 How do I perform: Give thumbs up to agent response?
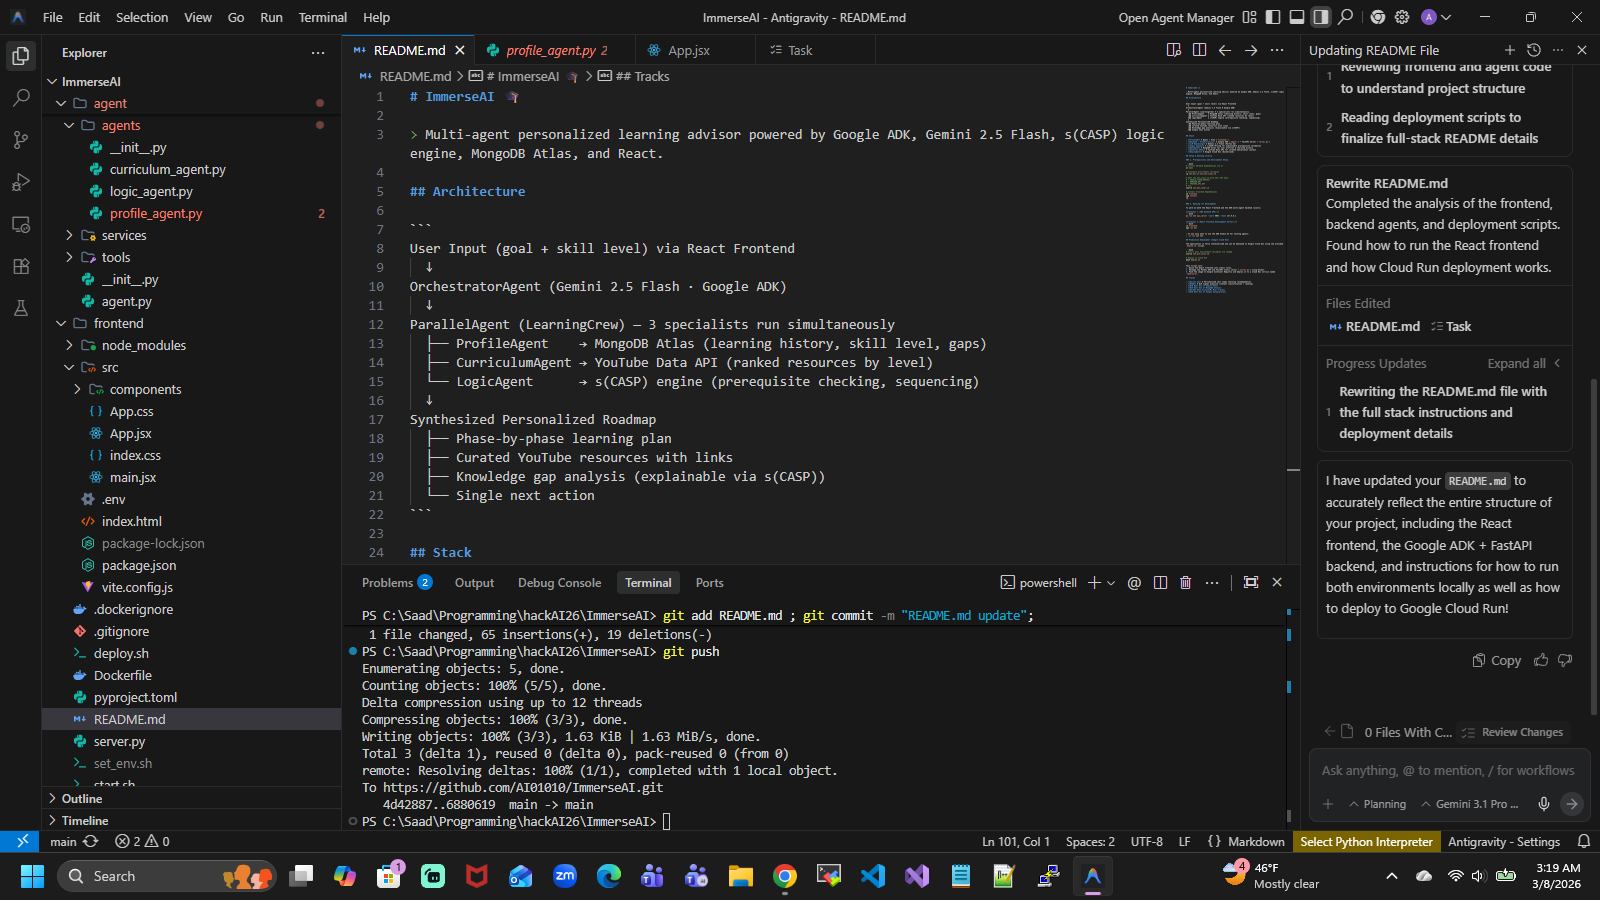point(1541,660)
